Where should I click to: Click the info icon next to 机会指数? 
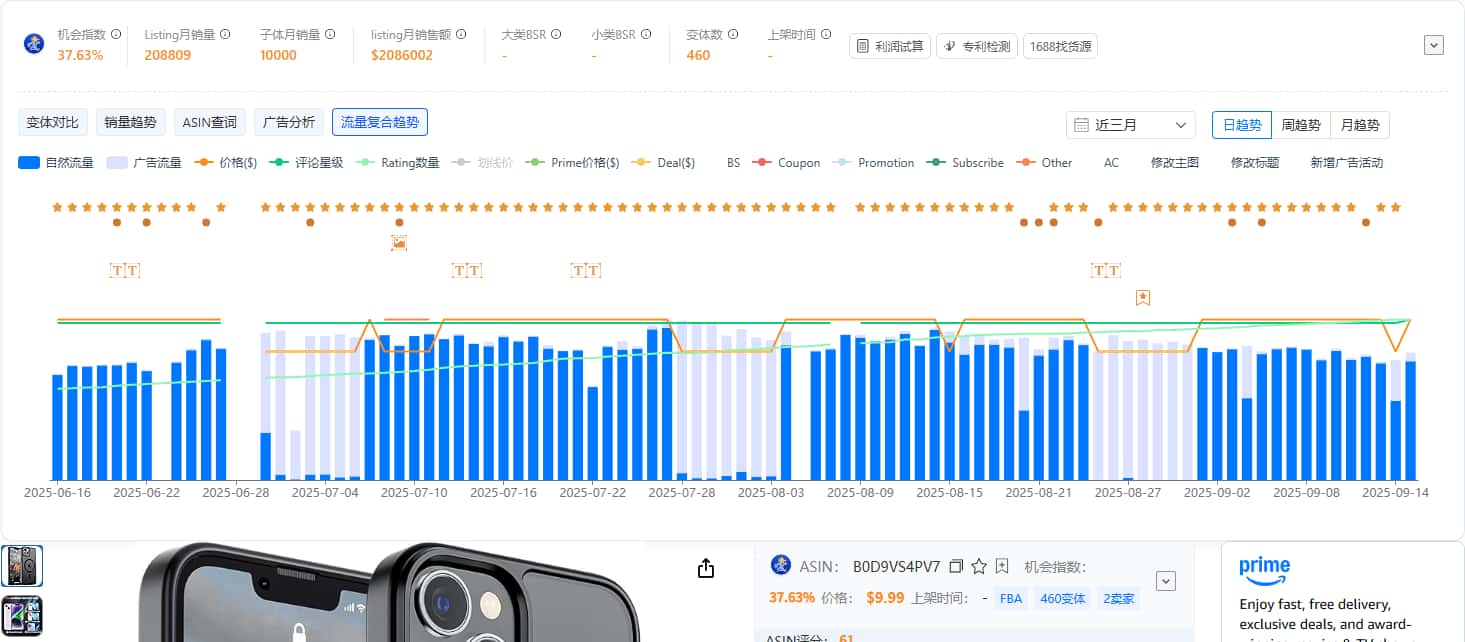116,35
